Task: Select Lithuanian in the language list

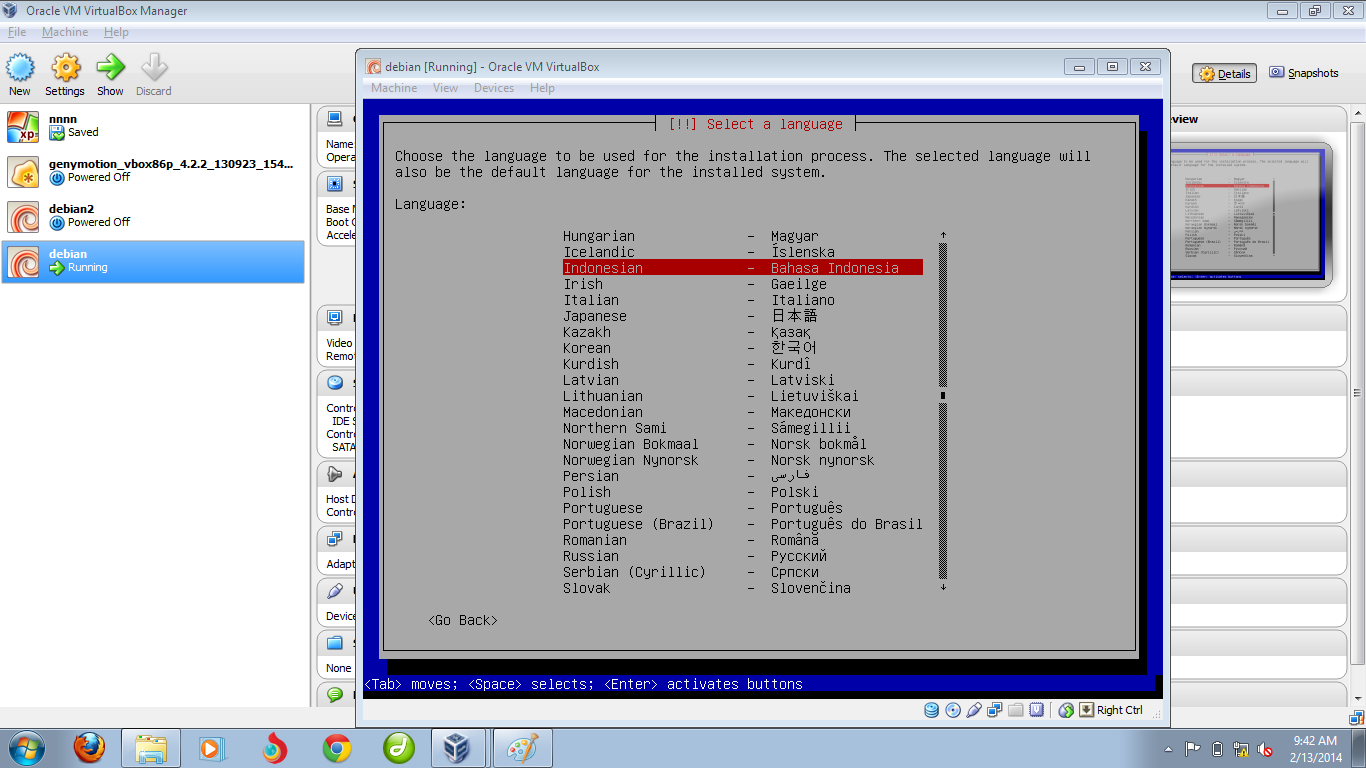Action: [x=742, y=396]
